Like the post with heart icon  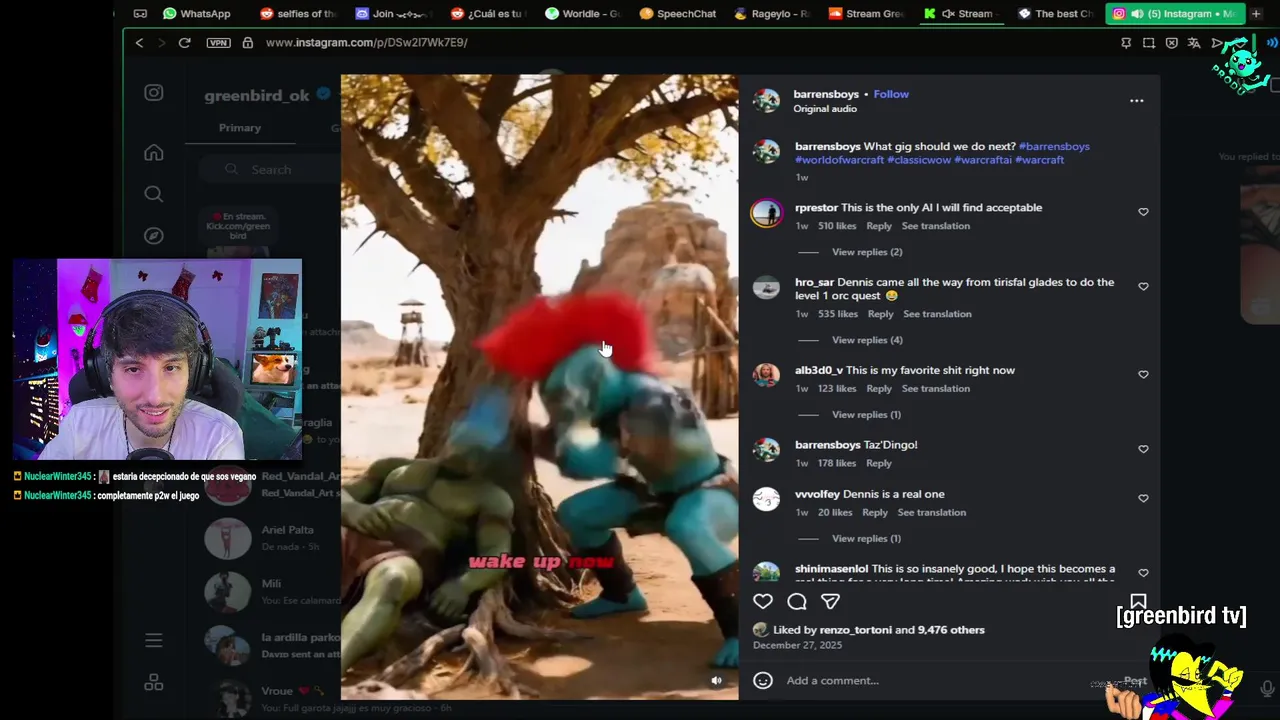[763, 601]
